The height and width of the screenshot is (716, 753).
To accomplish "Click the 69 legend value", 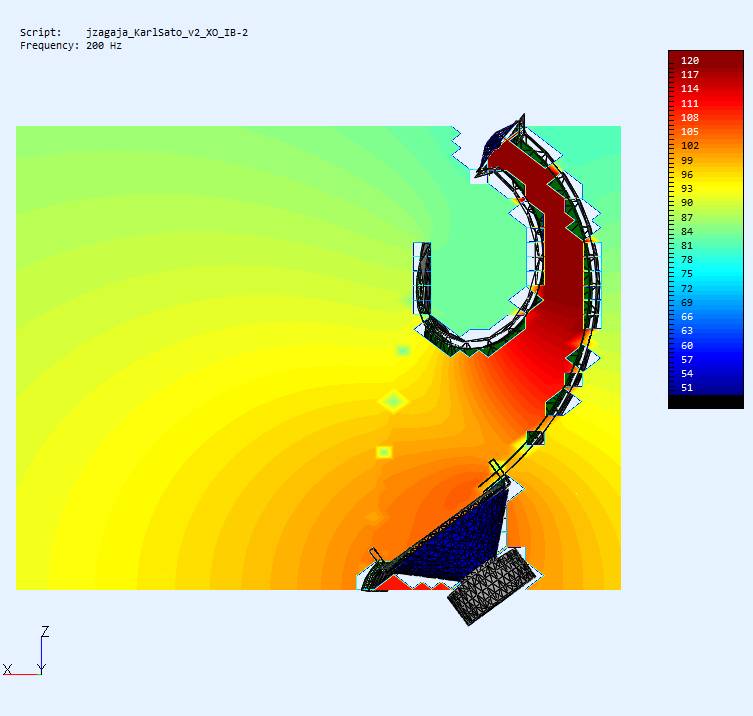I will click(687, 303).
